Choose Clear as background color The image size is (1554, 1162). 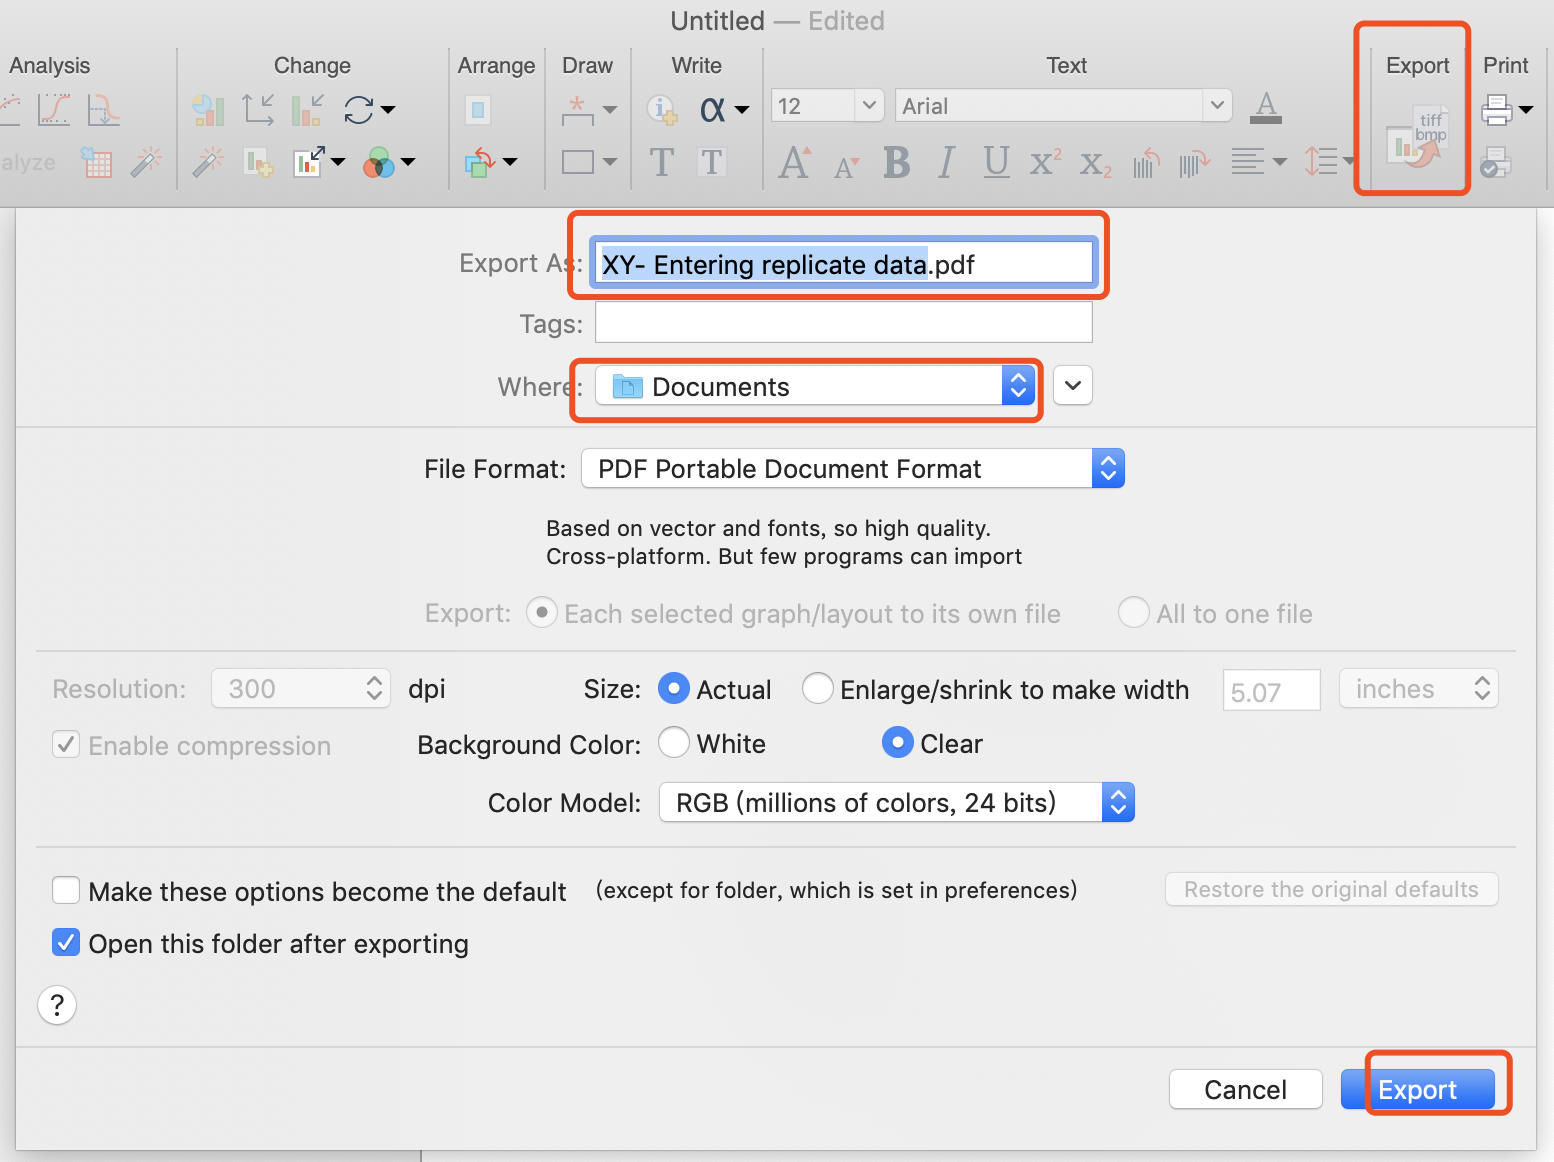coord(898,743)
